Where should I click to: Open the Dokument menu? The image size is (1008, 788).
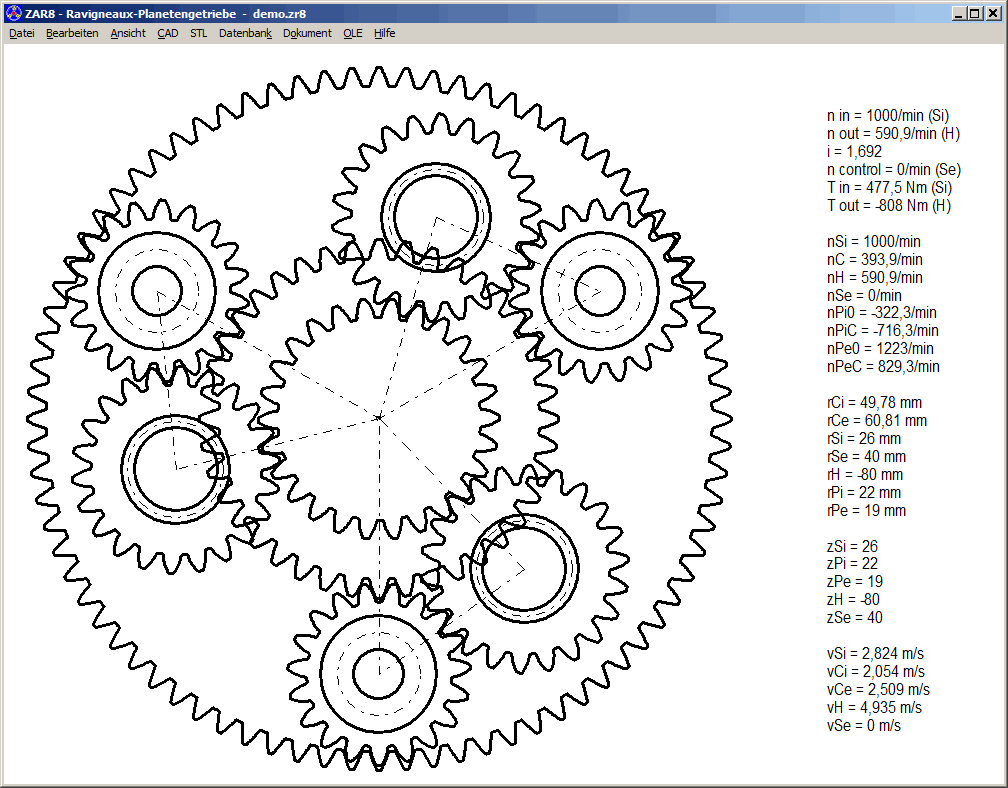tap(307, 33)
